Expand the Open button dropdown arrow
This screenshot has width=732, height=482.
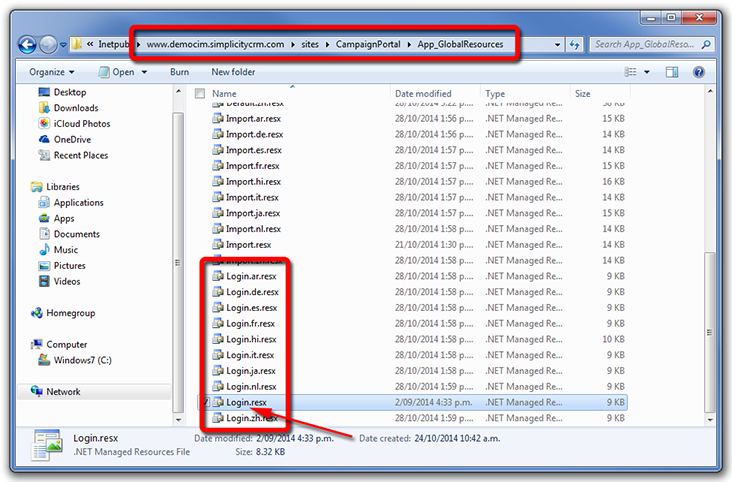click(x=144, y=72)
